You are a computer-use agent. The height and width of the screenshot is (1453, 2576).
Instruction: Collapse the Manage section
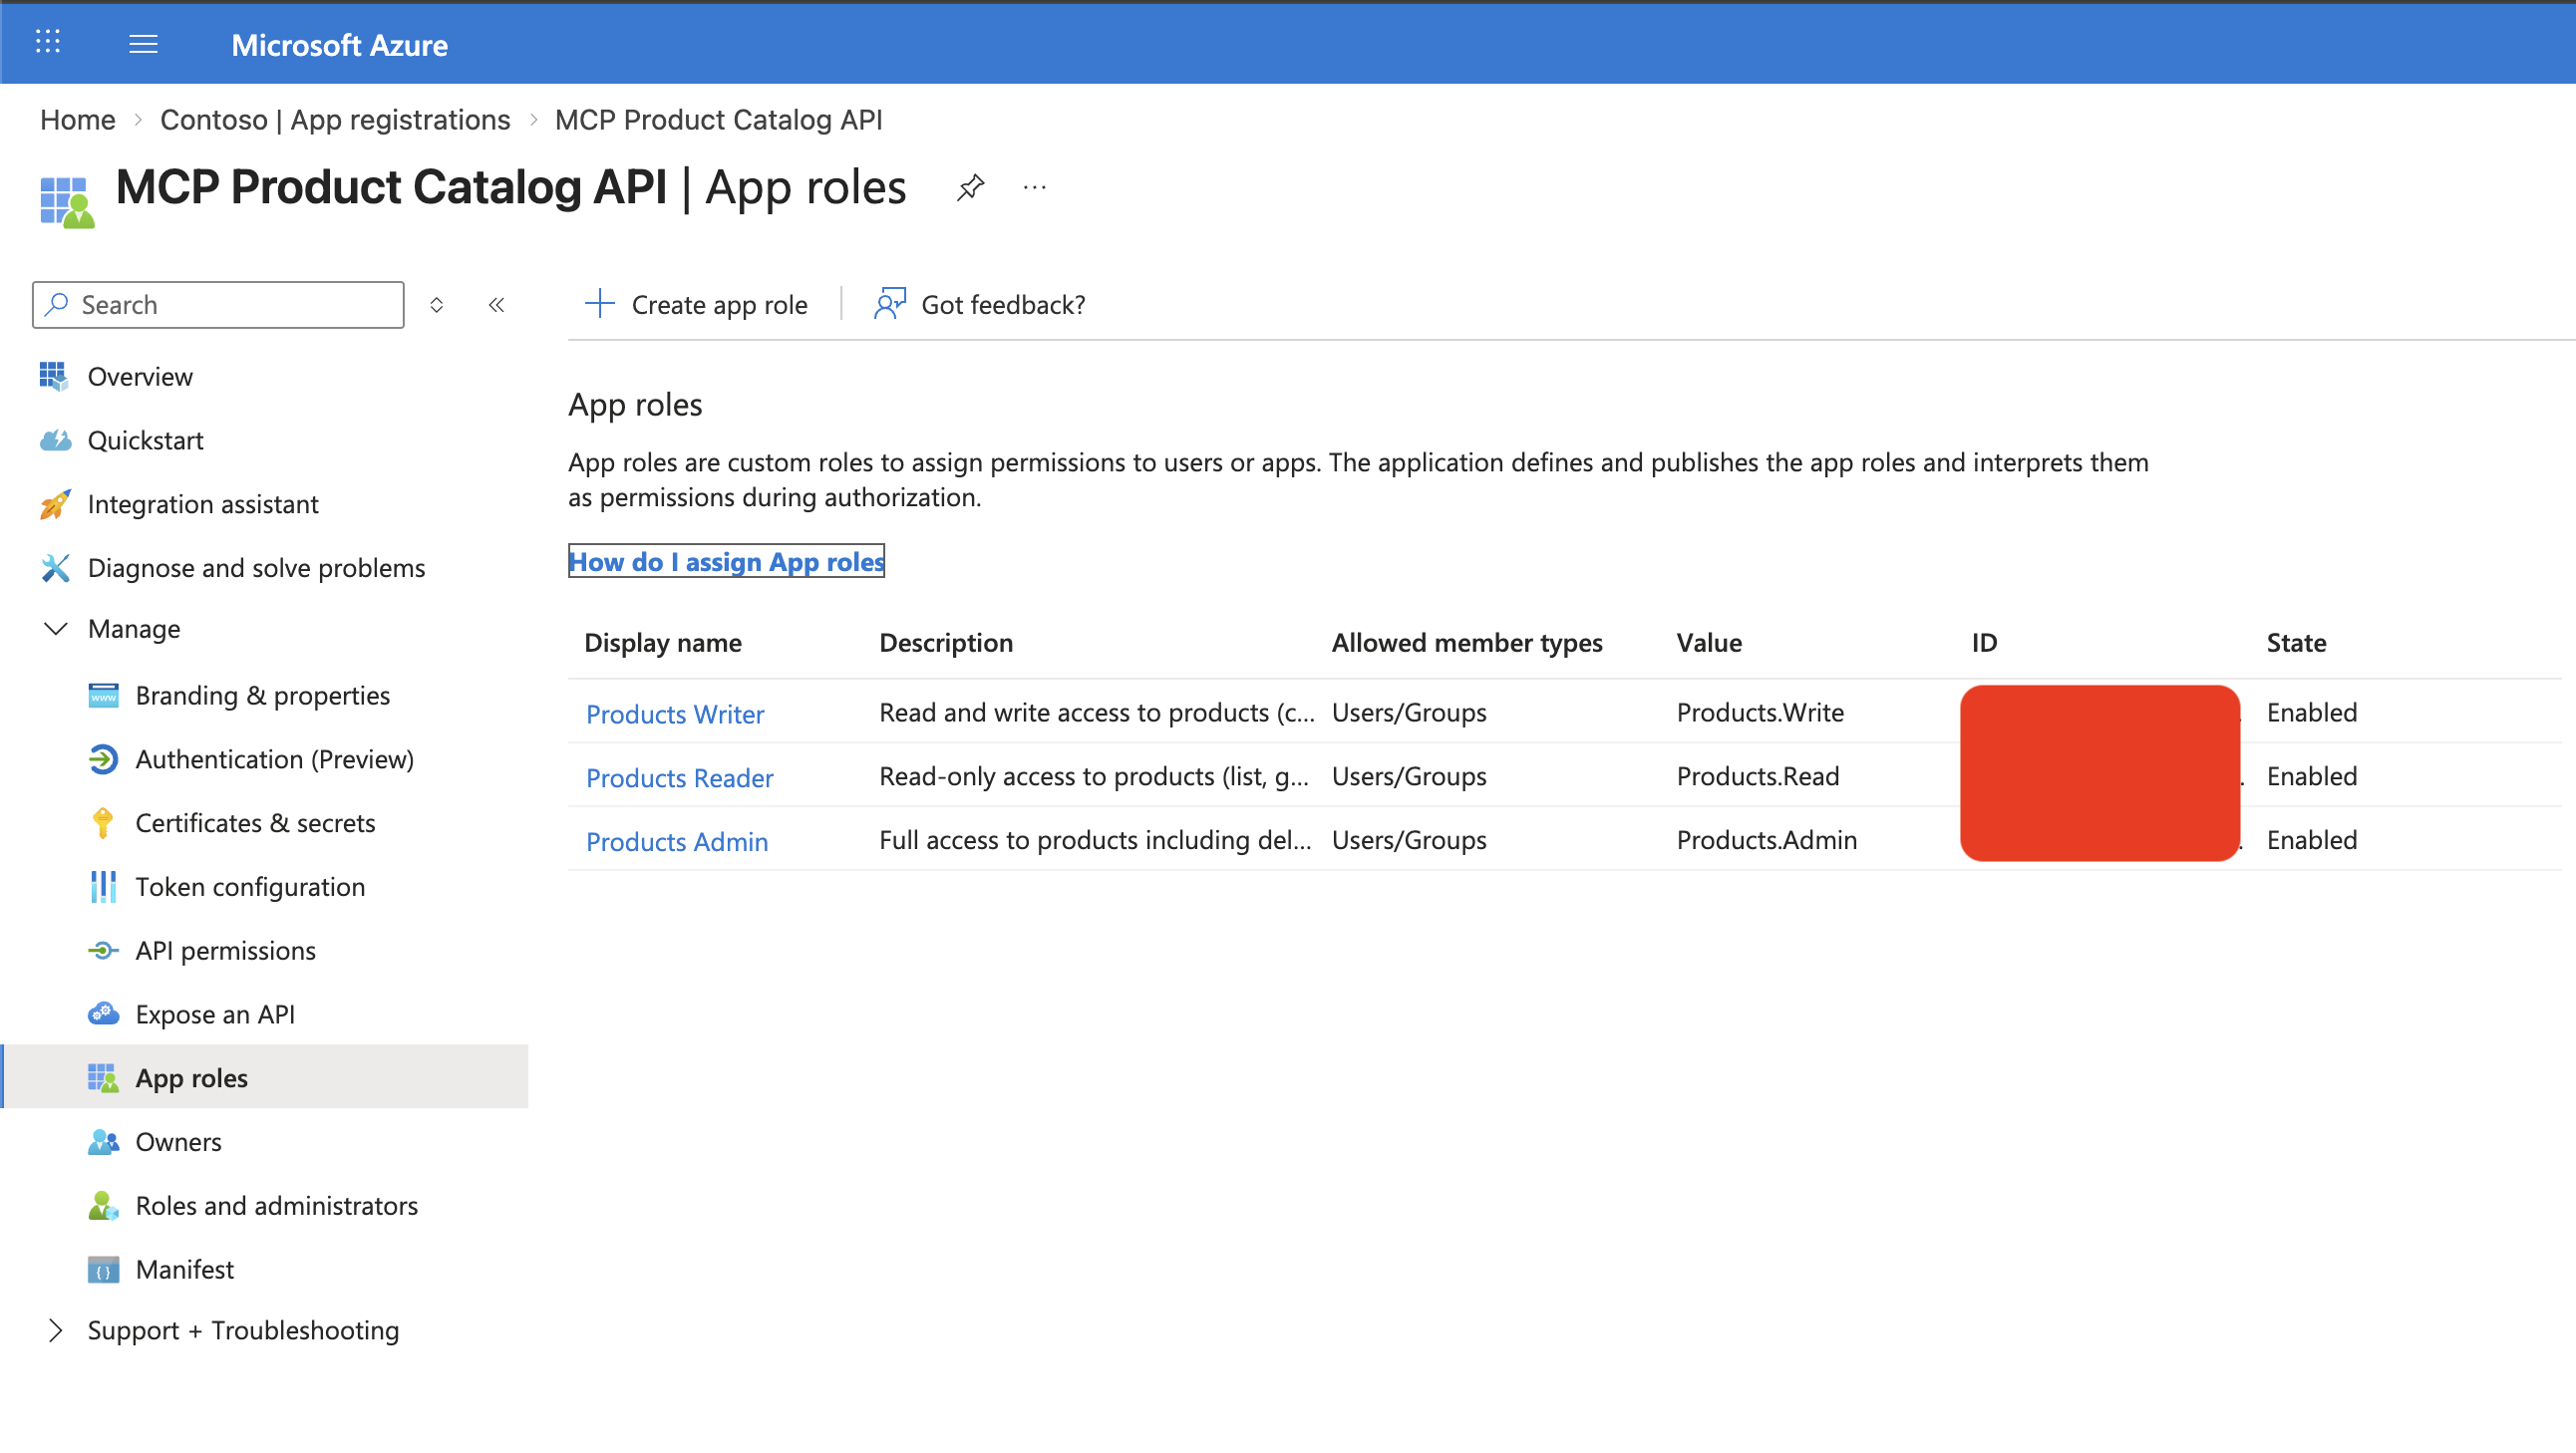click(x=56, y=628)
